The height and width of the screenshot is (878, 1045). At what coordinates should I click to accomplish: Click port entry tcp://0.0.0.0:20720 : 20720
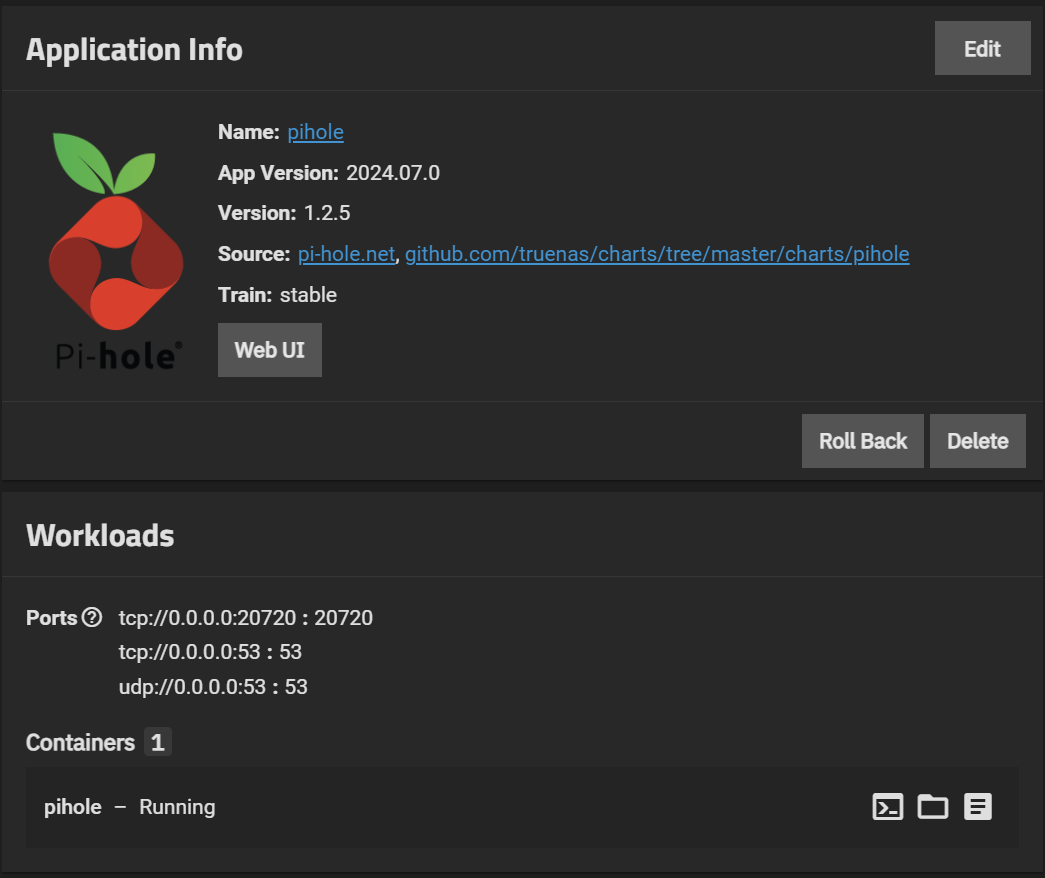[246, 617]
